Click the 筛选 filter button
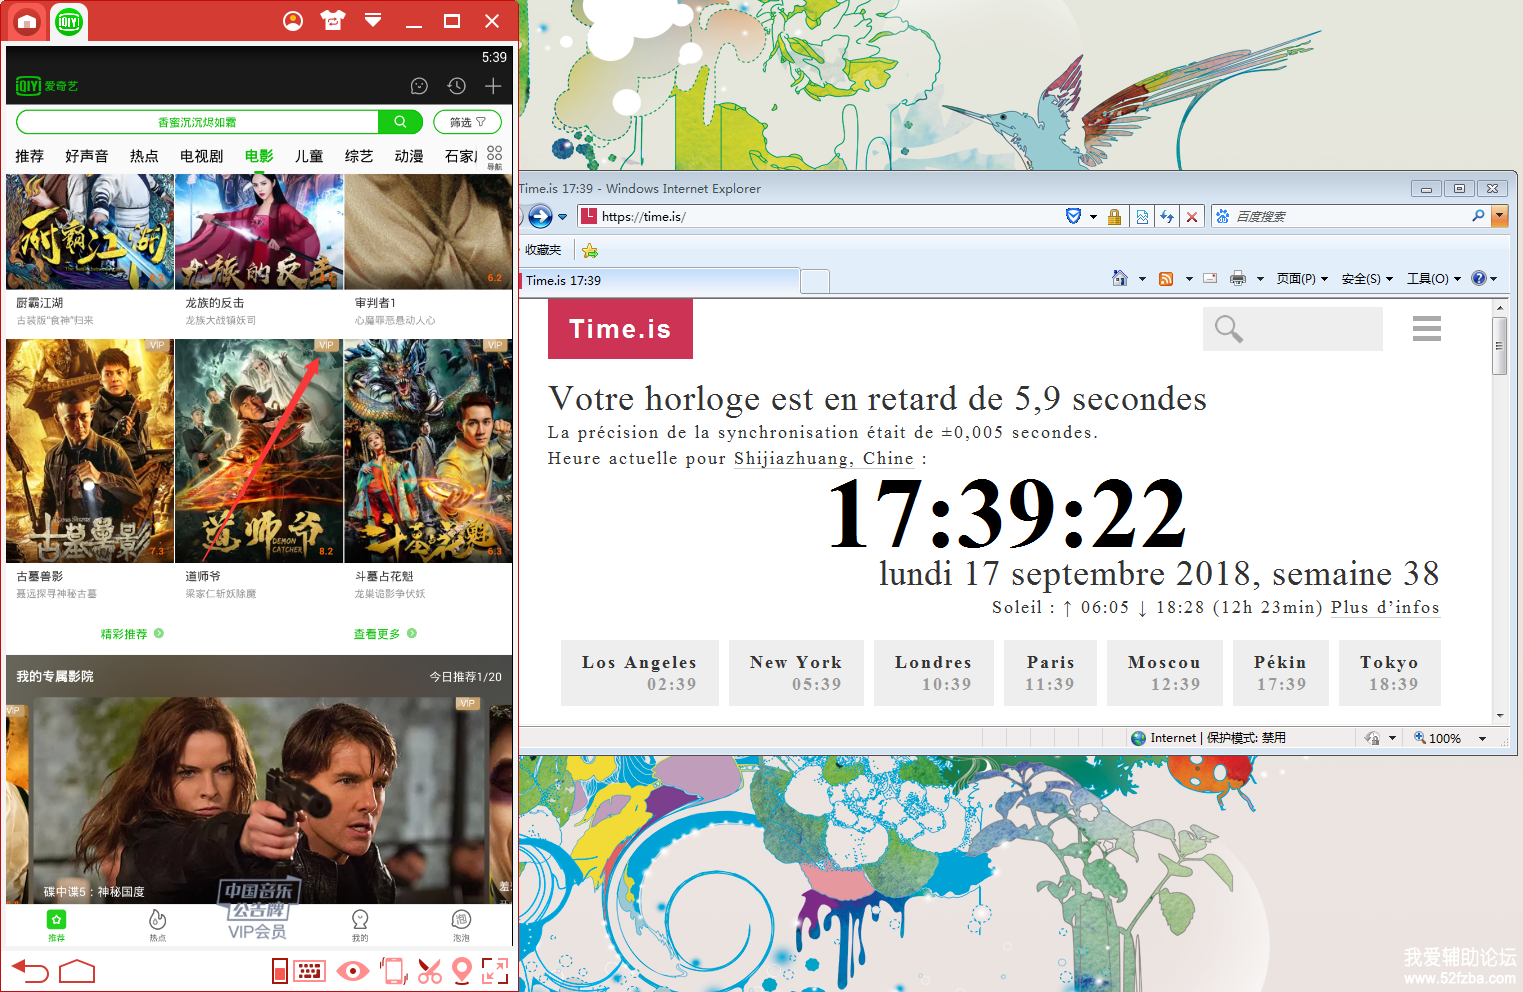Viewport: 1523px width, 992px height. 467,122
